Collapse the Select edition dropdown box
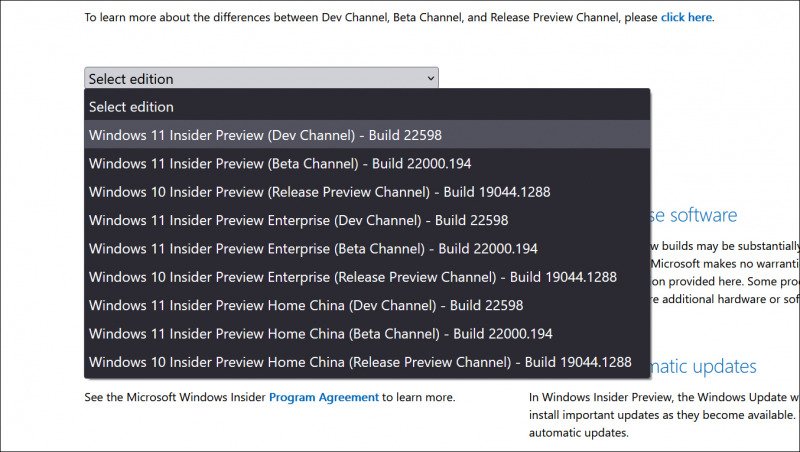 point(261,78)
